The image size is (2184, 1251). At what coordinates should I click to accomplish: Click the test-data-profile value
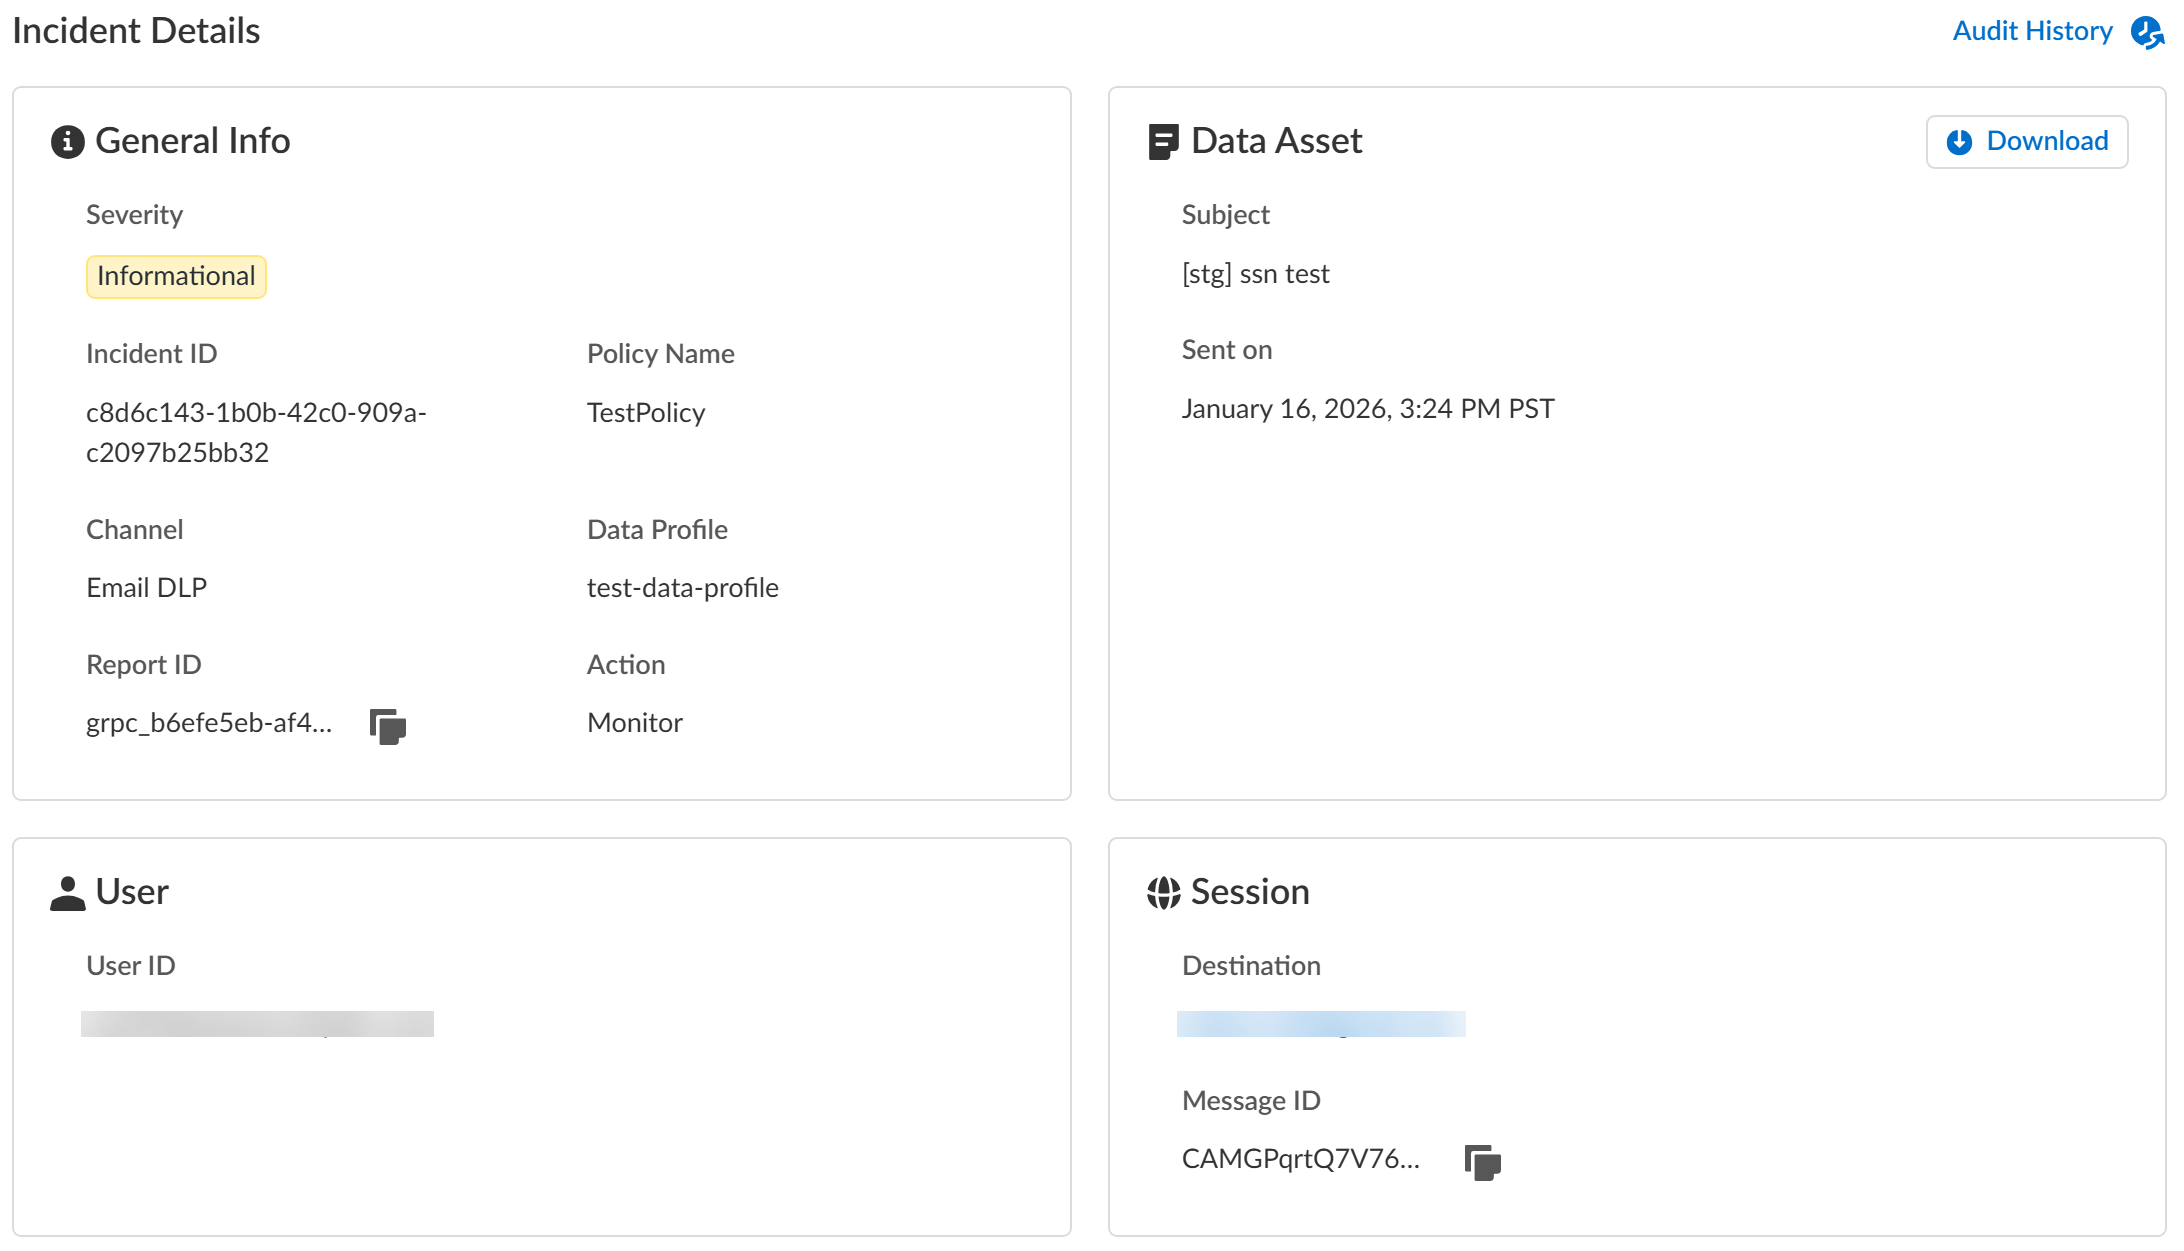click(x=682, y=587)
